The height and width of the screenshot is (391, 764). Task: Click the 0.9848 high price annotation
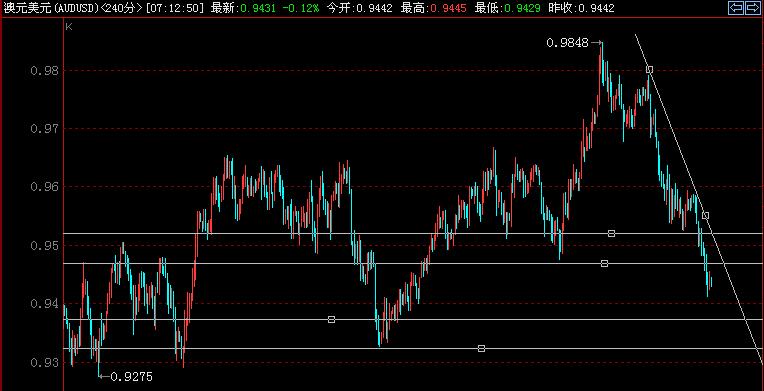click(x=567, y=43)
